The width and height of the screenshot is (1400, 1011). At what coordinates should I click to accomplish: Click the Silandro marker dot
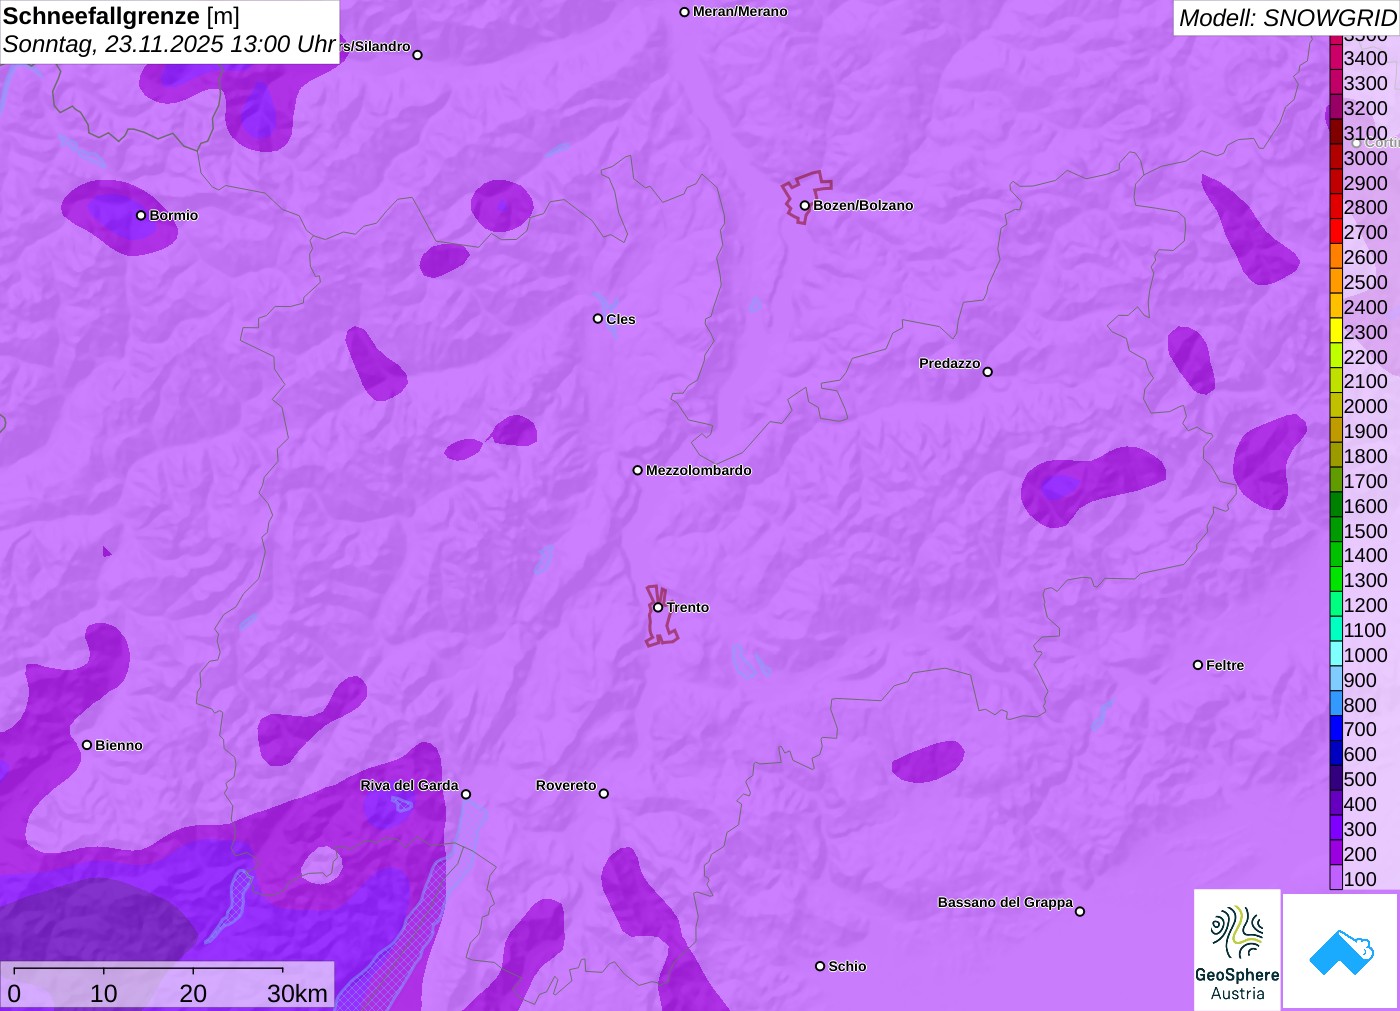pos(417,55)
